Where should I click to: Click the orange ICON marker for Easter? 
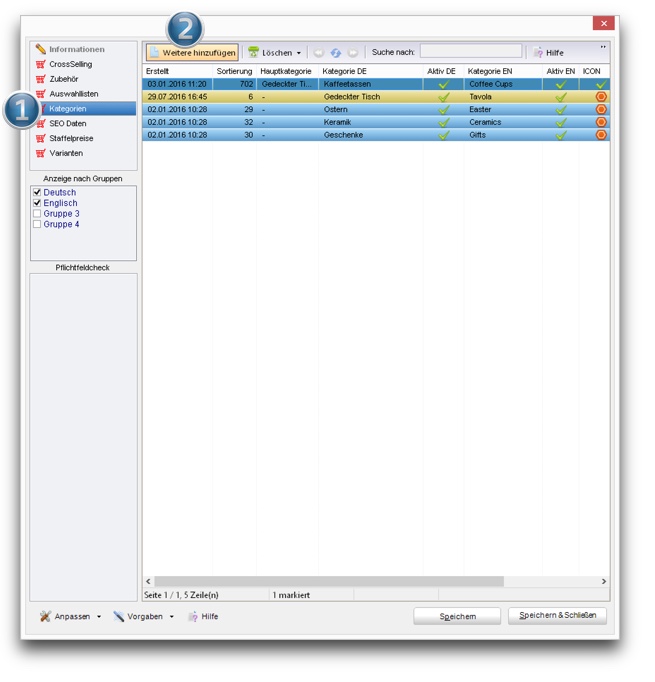pos(601,109)
